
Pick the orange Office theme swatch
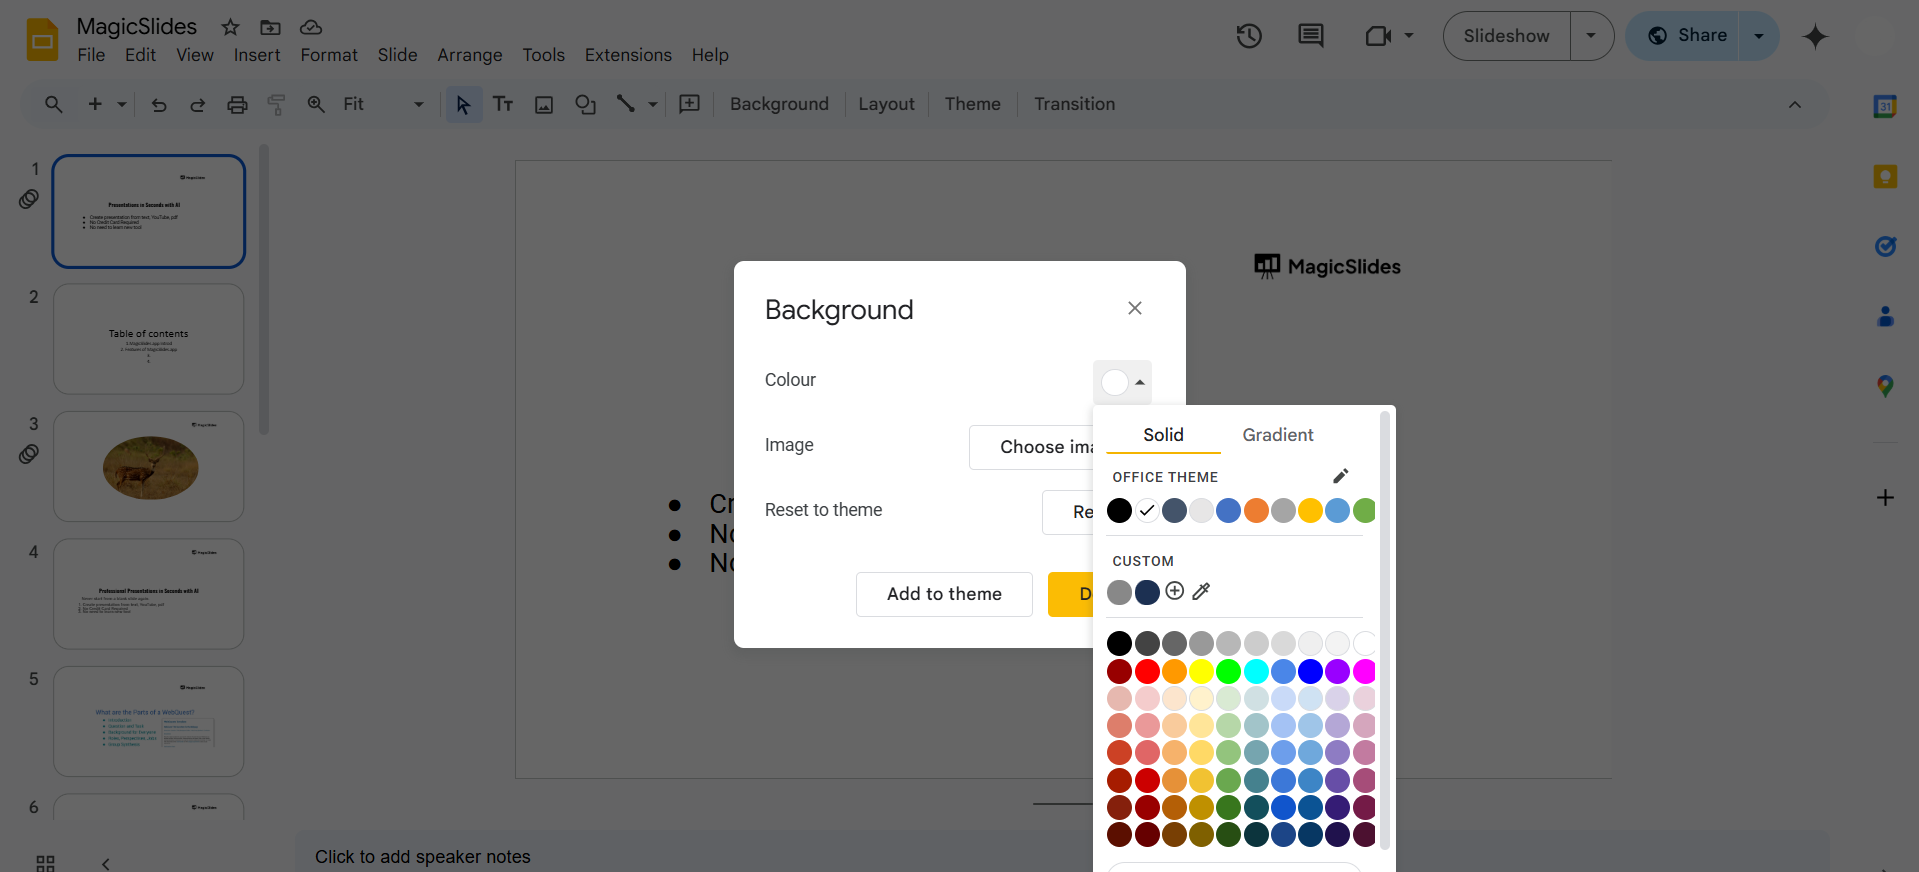tap(1256, 511)
